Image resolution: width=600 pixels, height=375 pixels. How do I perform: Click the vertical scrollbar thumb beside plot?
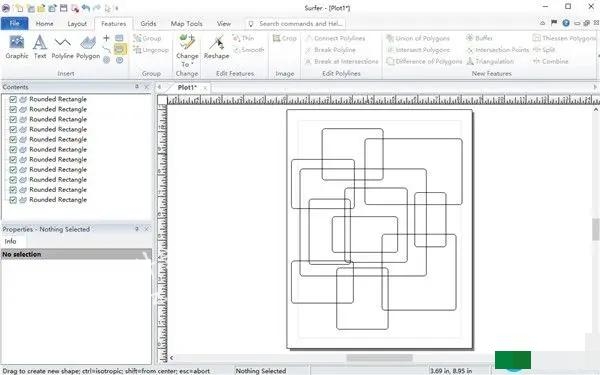(x=596, y=229)
